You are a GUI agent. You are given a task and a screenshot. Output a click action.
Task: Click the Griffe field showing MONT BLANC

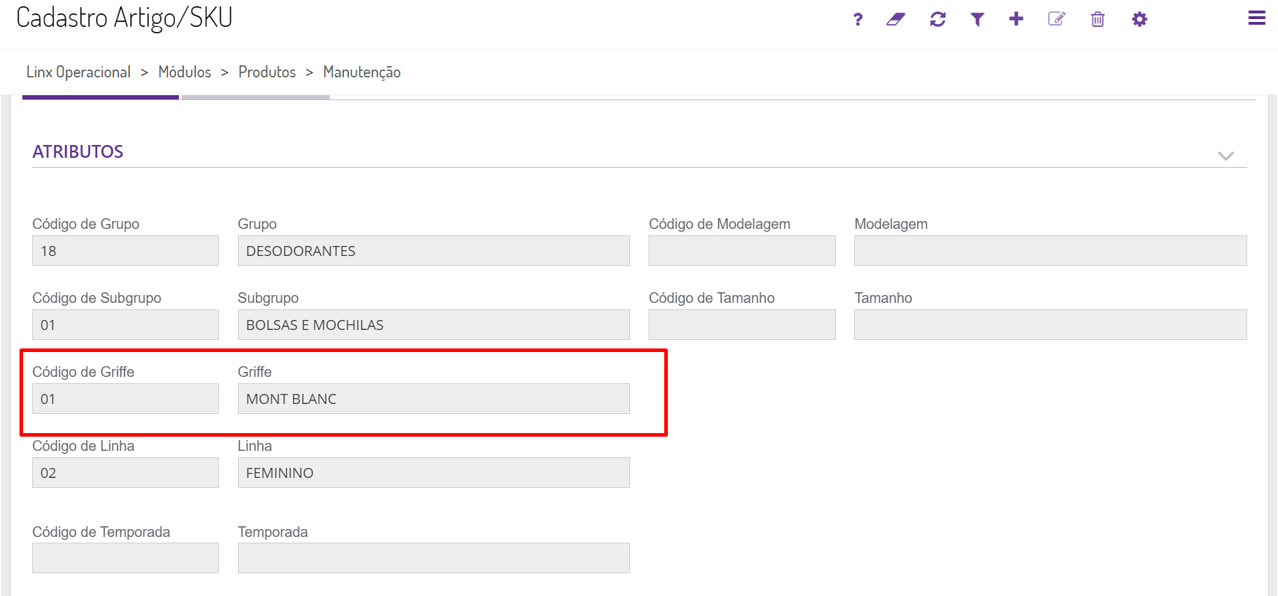pyautogui.click(x=433, y=399)
